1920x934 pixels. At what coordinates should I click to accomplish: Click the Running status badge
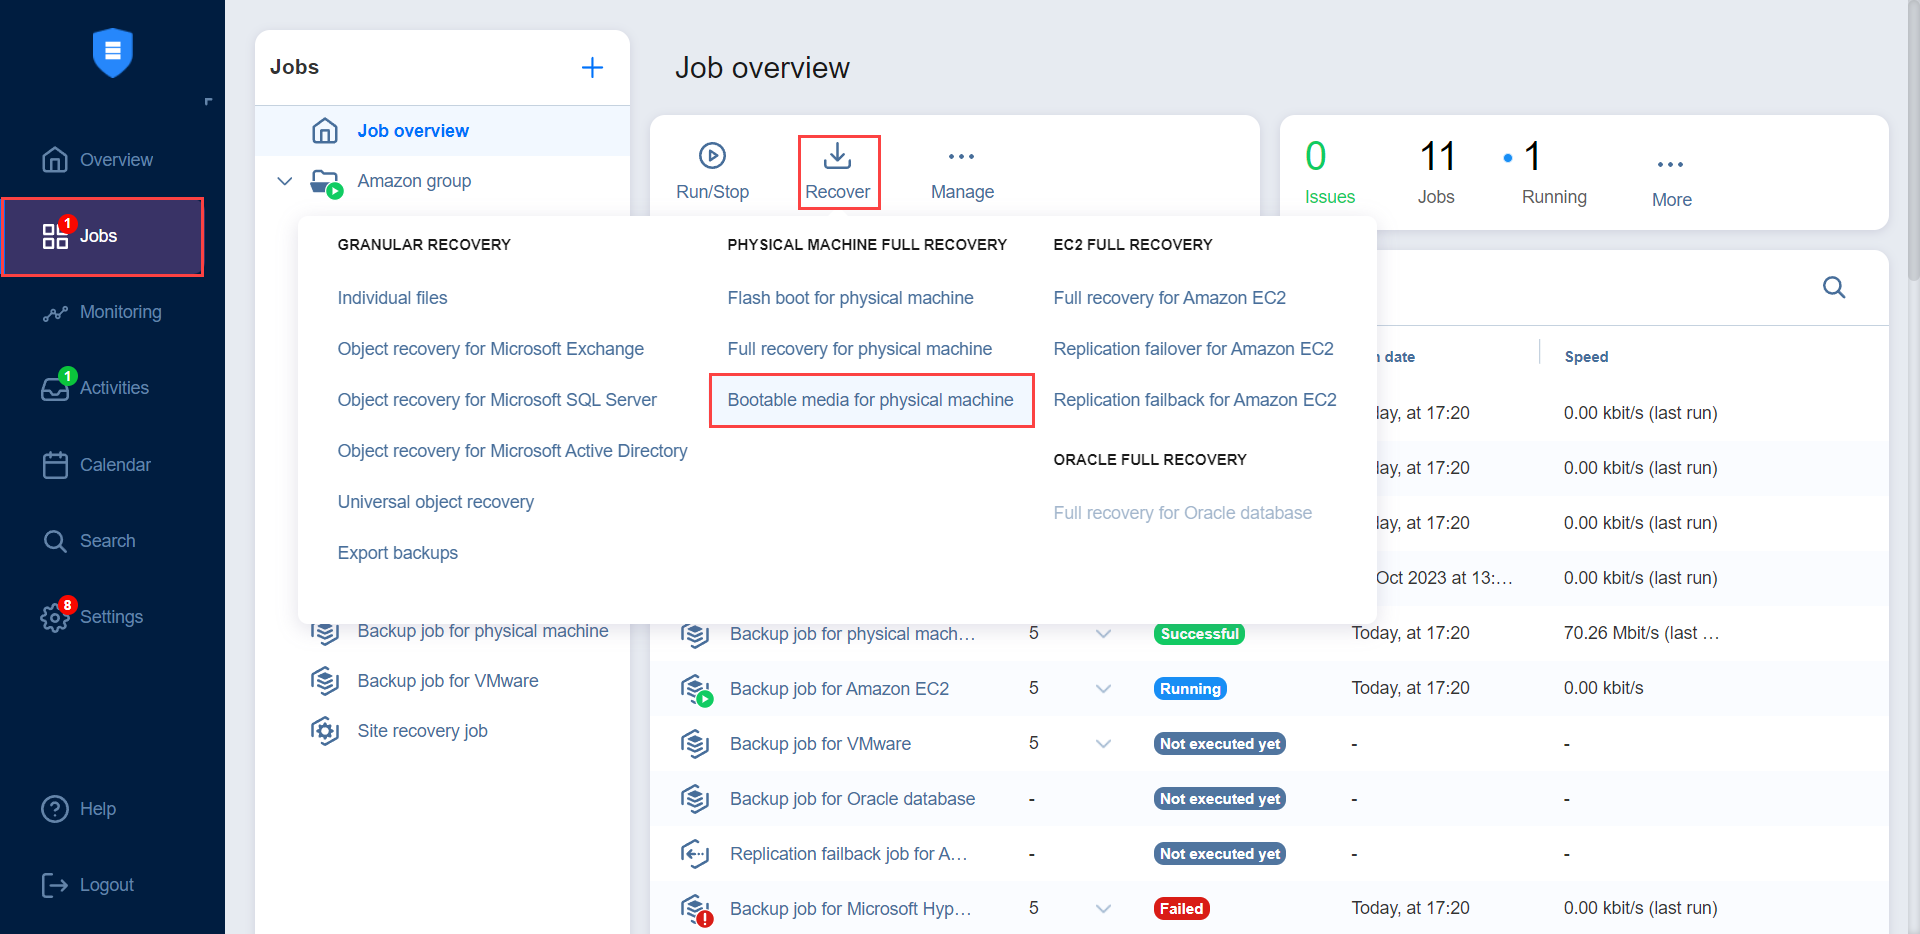coord(1190,689)
